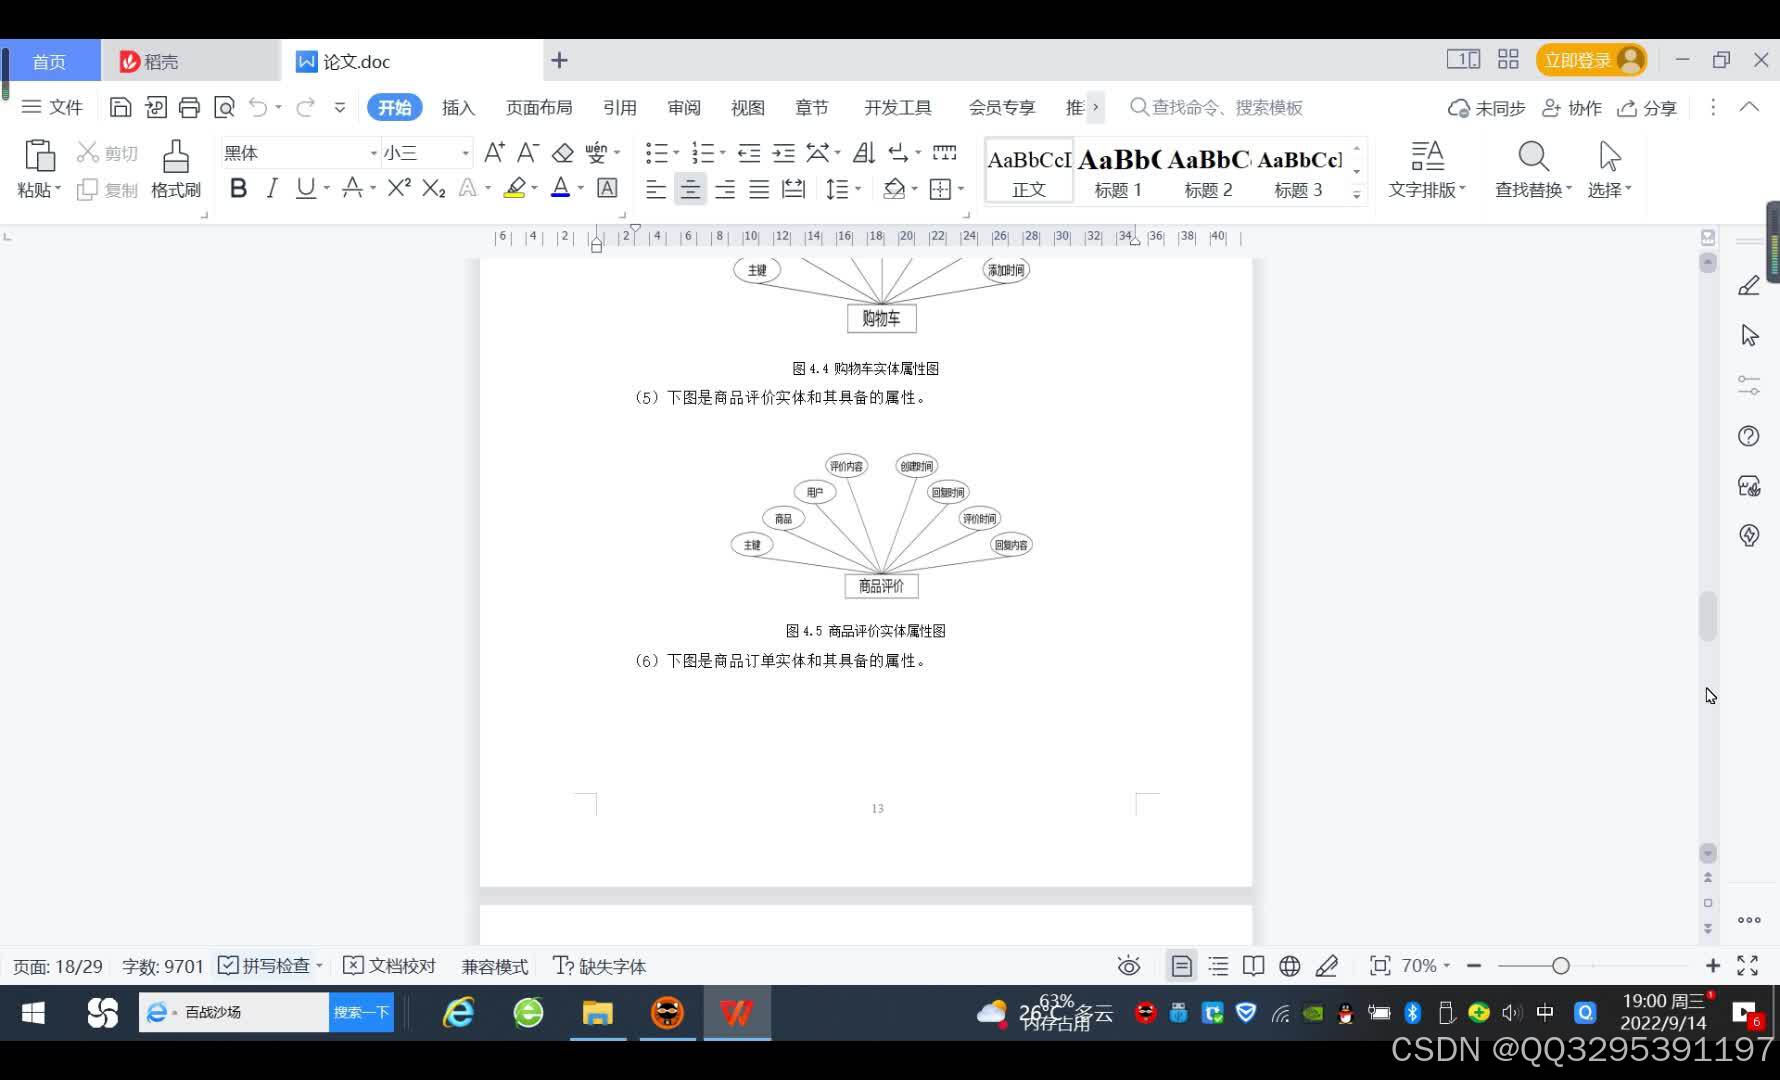Open the 插入 (Insert) tab

click(458, 107)
